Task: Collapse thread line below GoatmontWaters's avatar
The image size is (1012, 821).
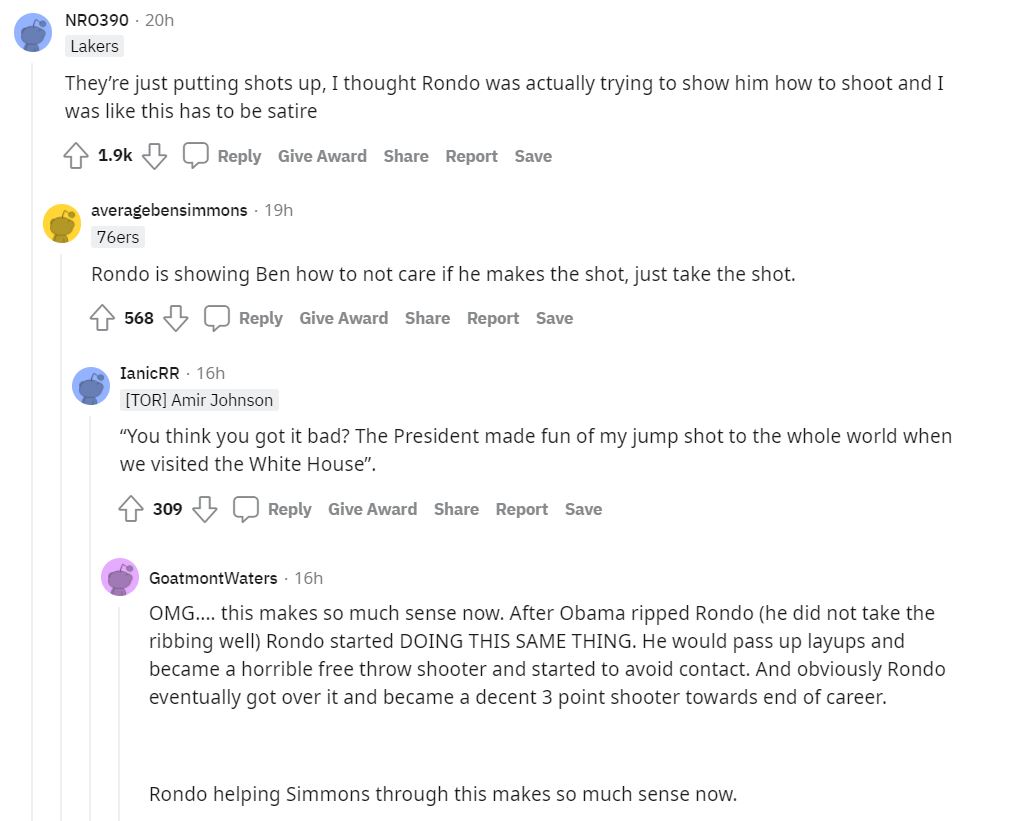Action: (119, 700)
